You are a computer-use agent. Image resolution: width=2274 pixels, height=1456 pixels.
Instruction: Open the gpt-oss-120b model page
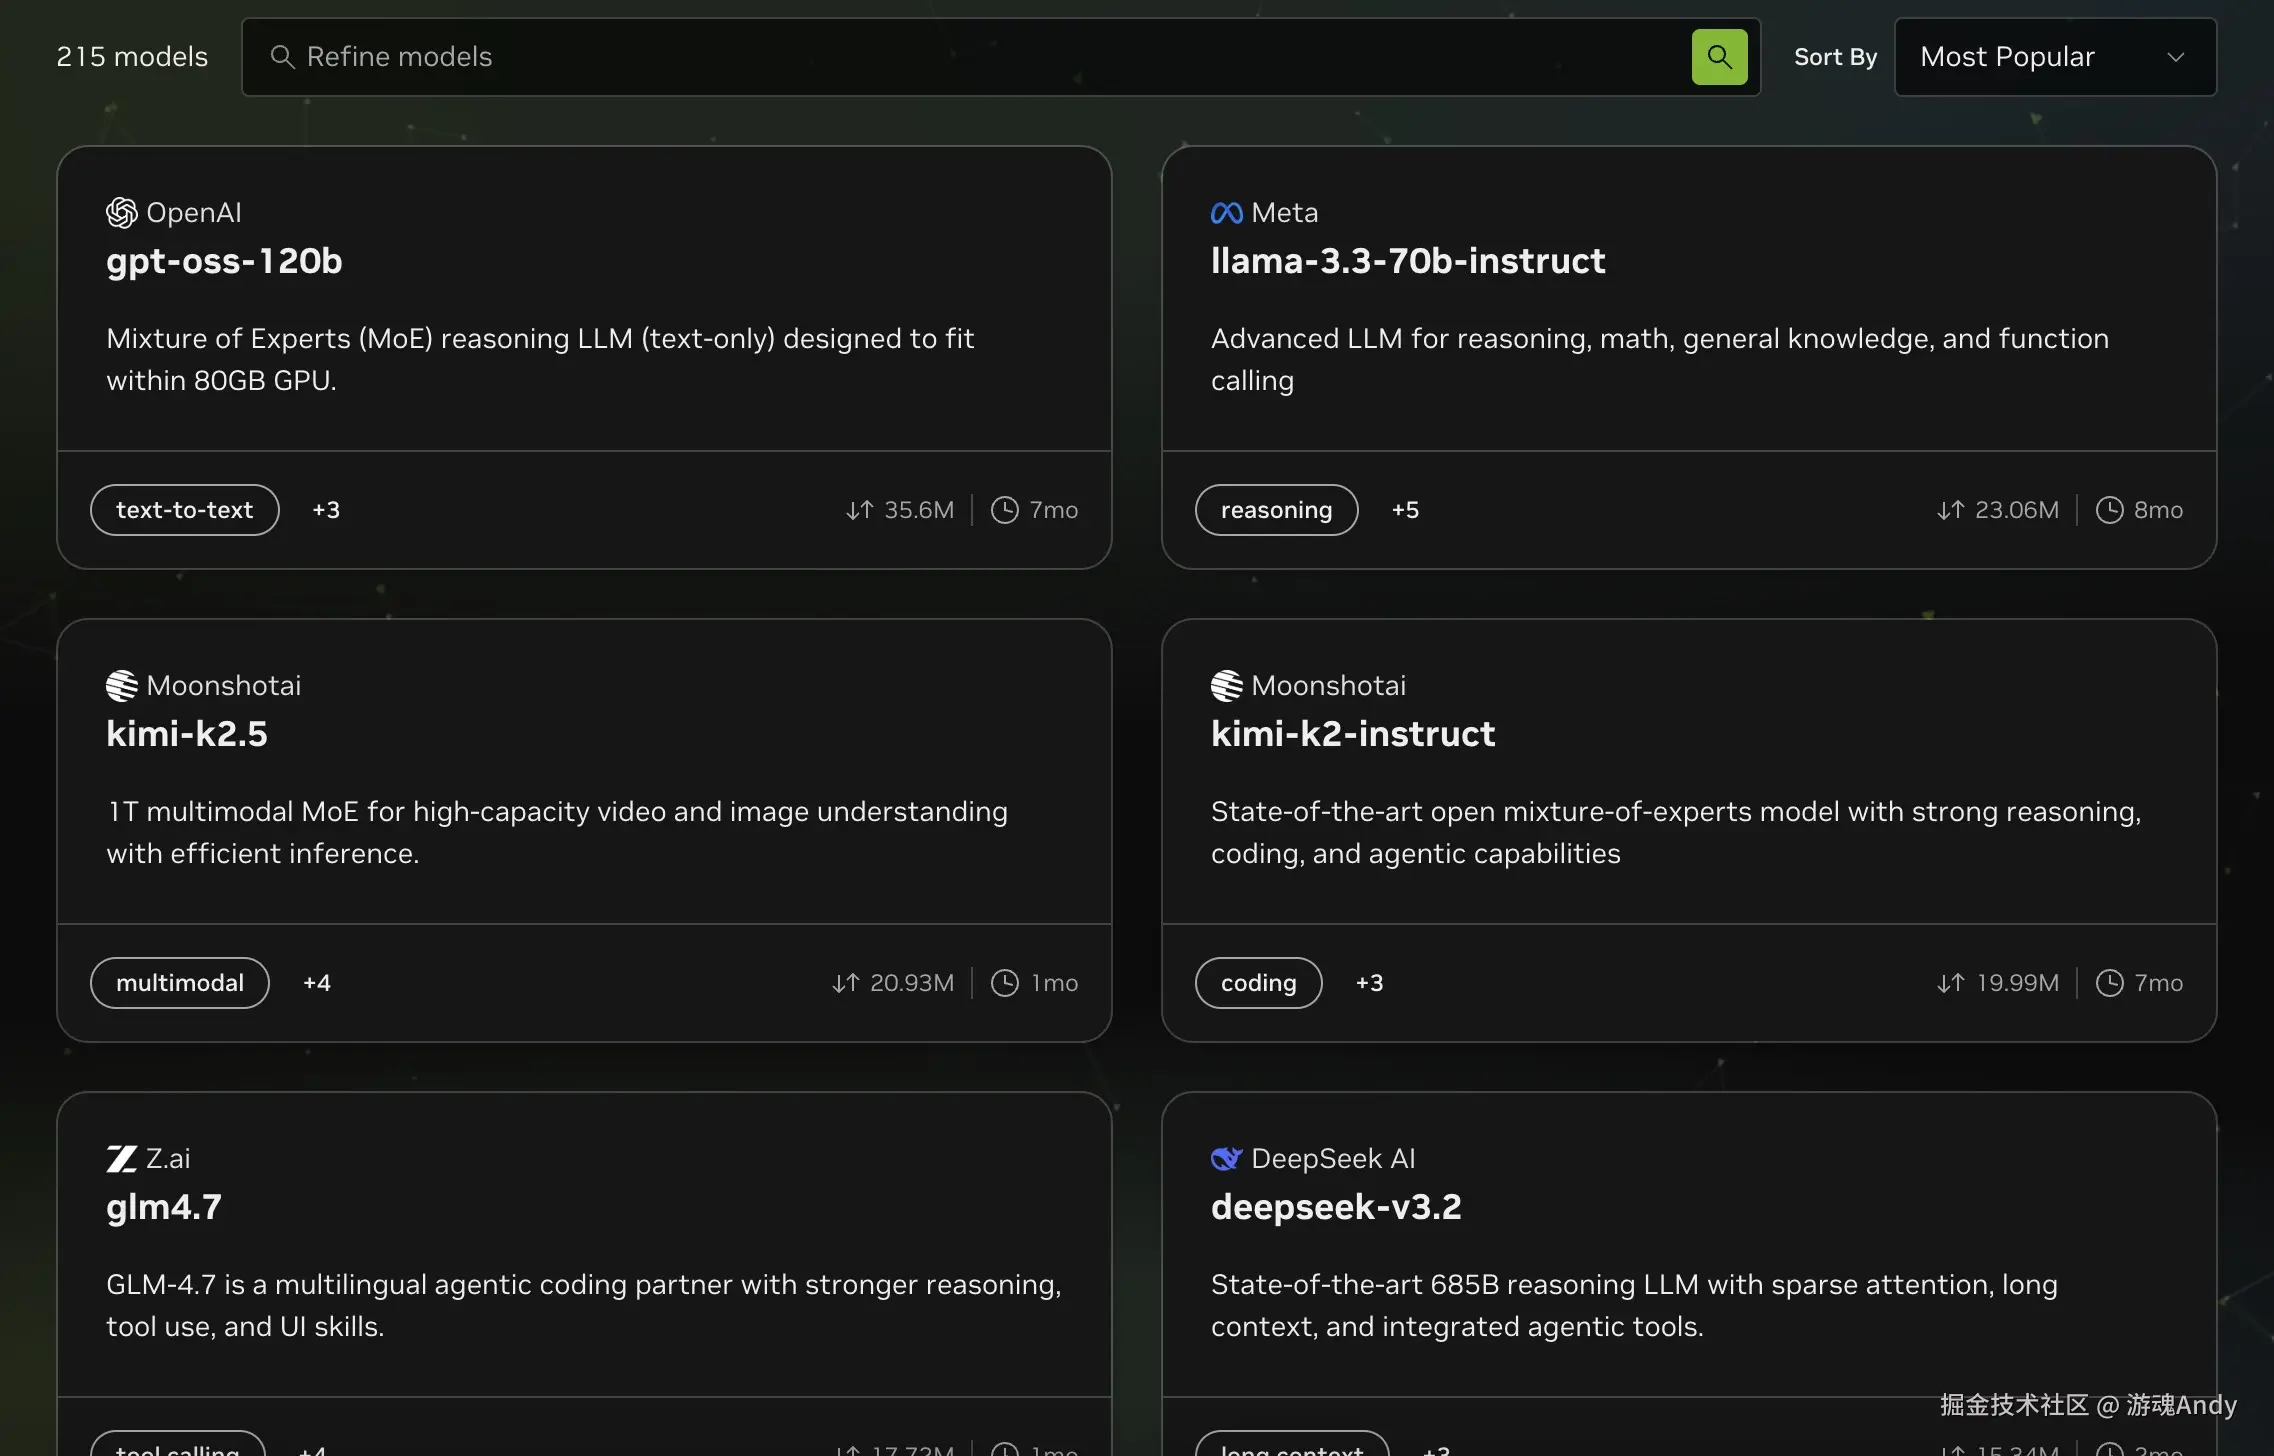click(x=224, y=261)
